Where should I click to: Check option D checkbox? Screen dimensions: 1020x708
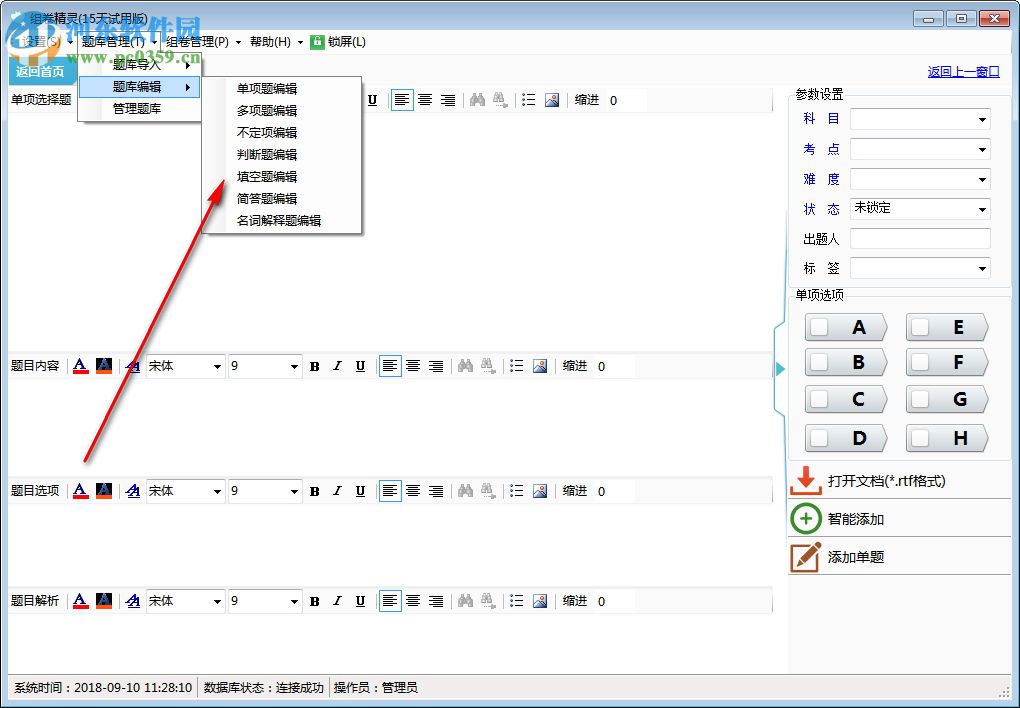[x=820, y=438]
